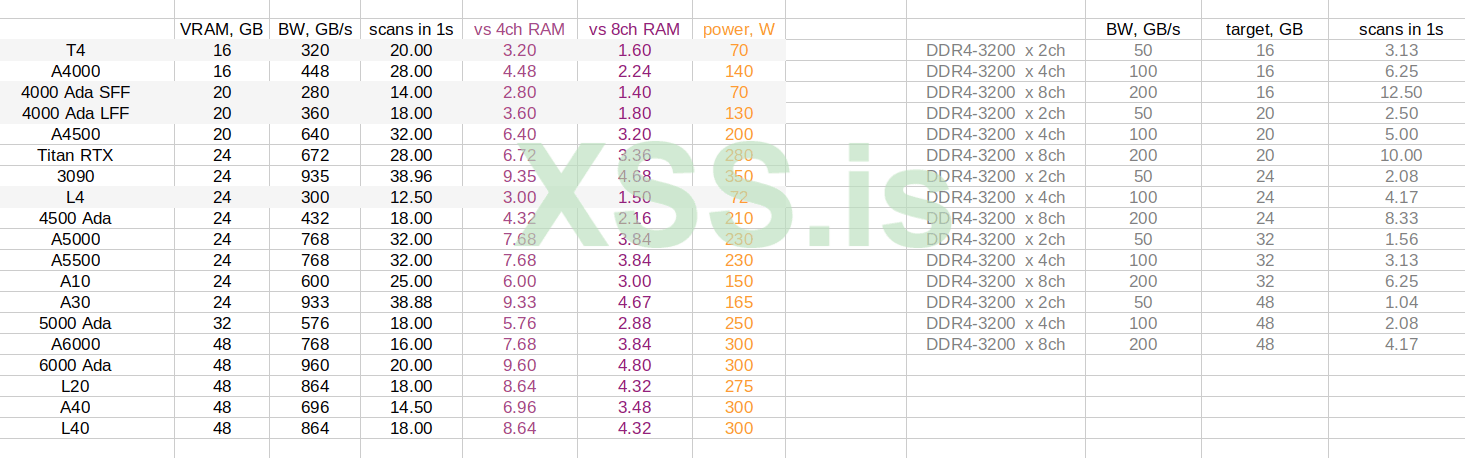Image resolution: width=1465 pixels, height=458 pixels.
Task: Click the 5.00 scans value in DDR4 table
Action: click(1400, 134)
